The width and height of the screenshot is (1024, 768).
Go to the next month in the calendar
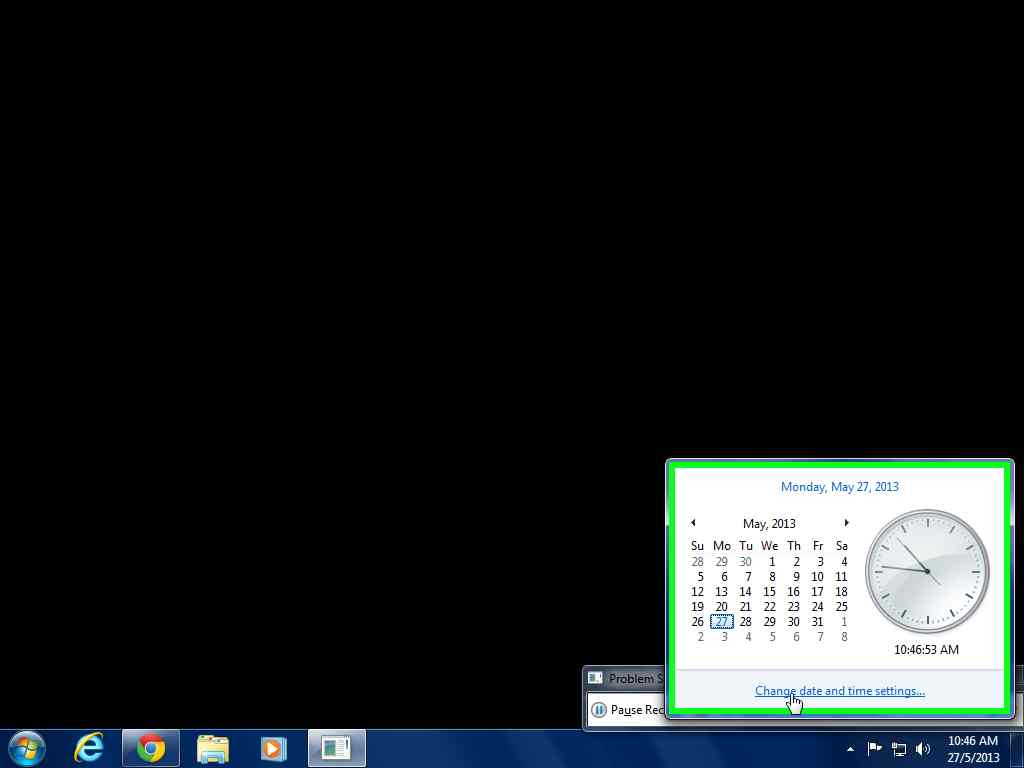click(x=847, y=522)
